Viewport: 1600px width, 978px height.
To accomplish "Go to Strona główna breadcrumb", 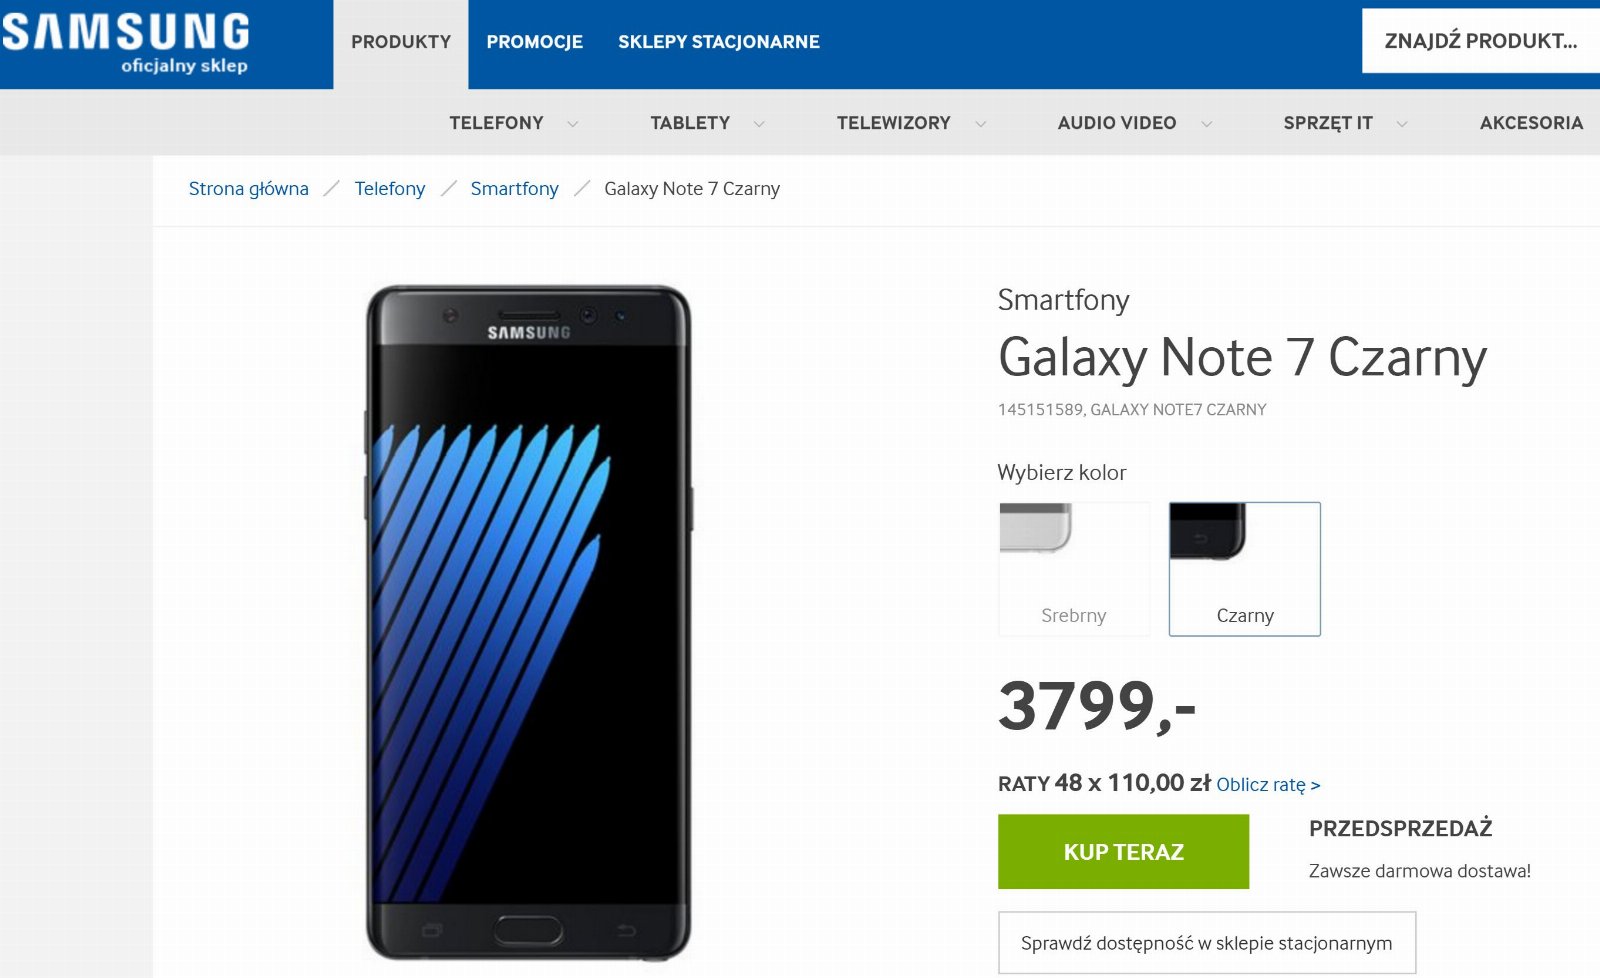I will tap(249, 189).
